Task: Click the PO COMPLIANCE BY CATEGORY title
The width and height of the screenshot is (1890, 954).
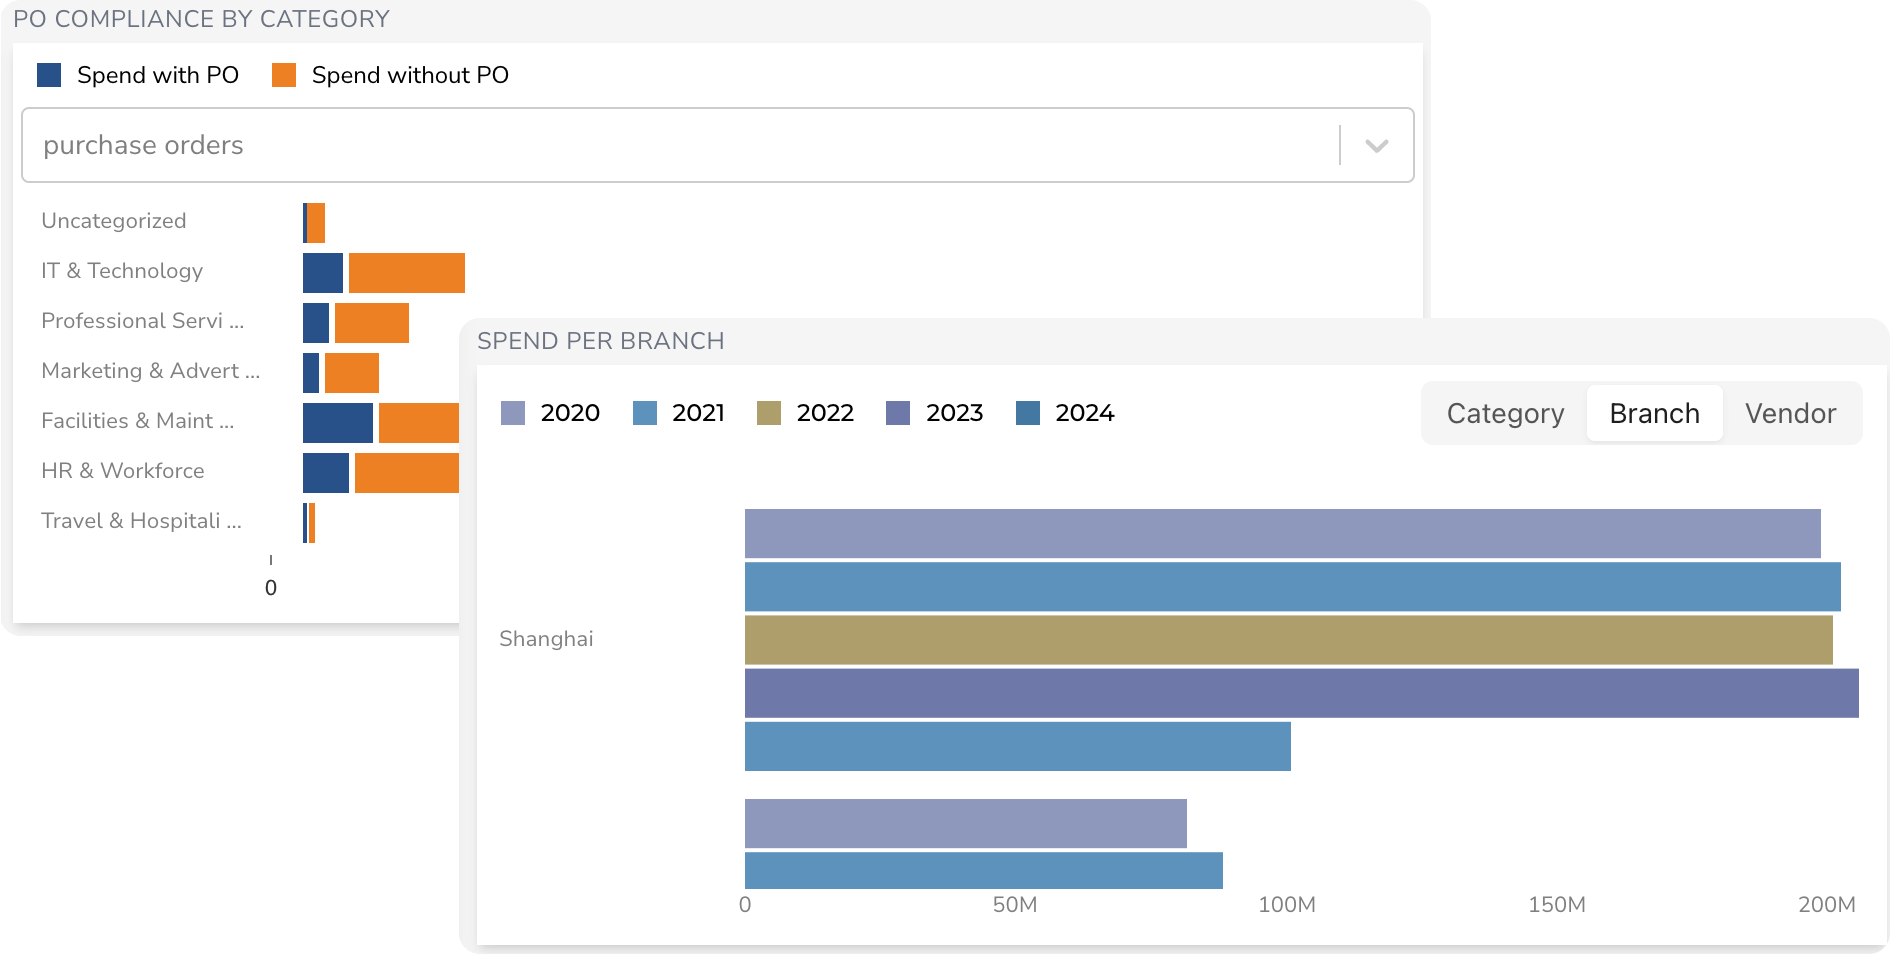Action: pos(201,19)
